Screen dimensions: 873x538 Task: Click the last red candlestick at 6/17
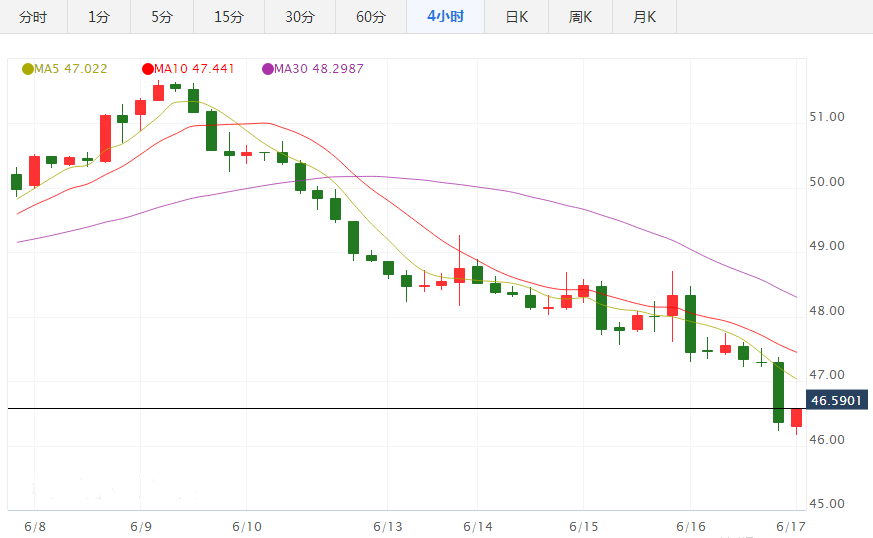point(796,418)
